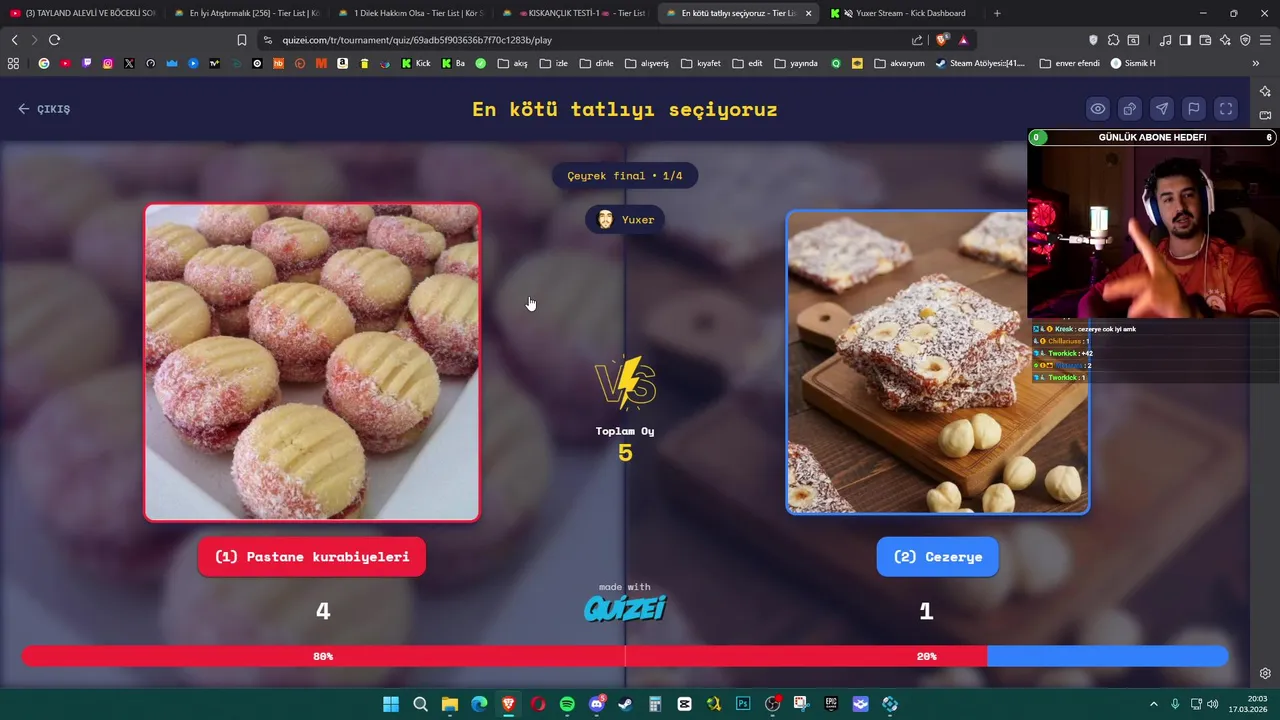The width and height of the screenshot is (1280, 720).
Task: Open Brave VPN shield icon
Action: click(x=1245, y=40)
